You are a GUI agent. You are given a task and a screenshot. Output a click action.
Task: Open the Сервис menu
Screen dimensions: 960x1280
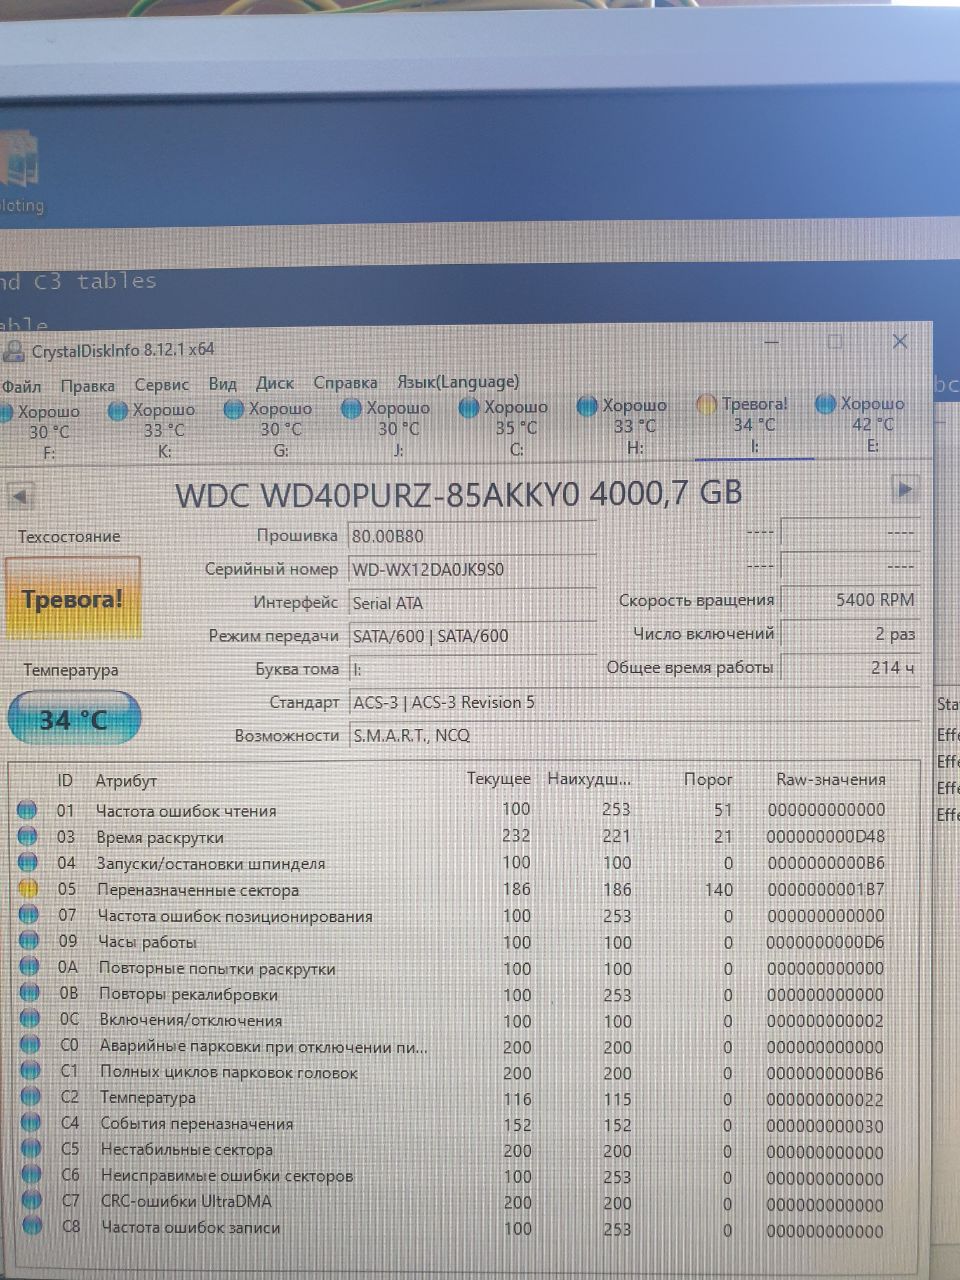161,384
